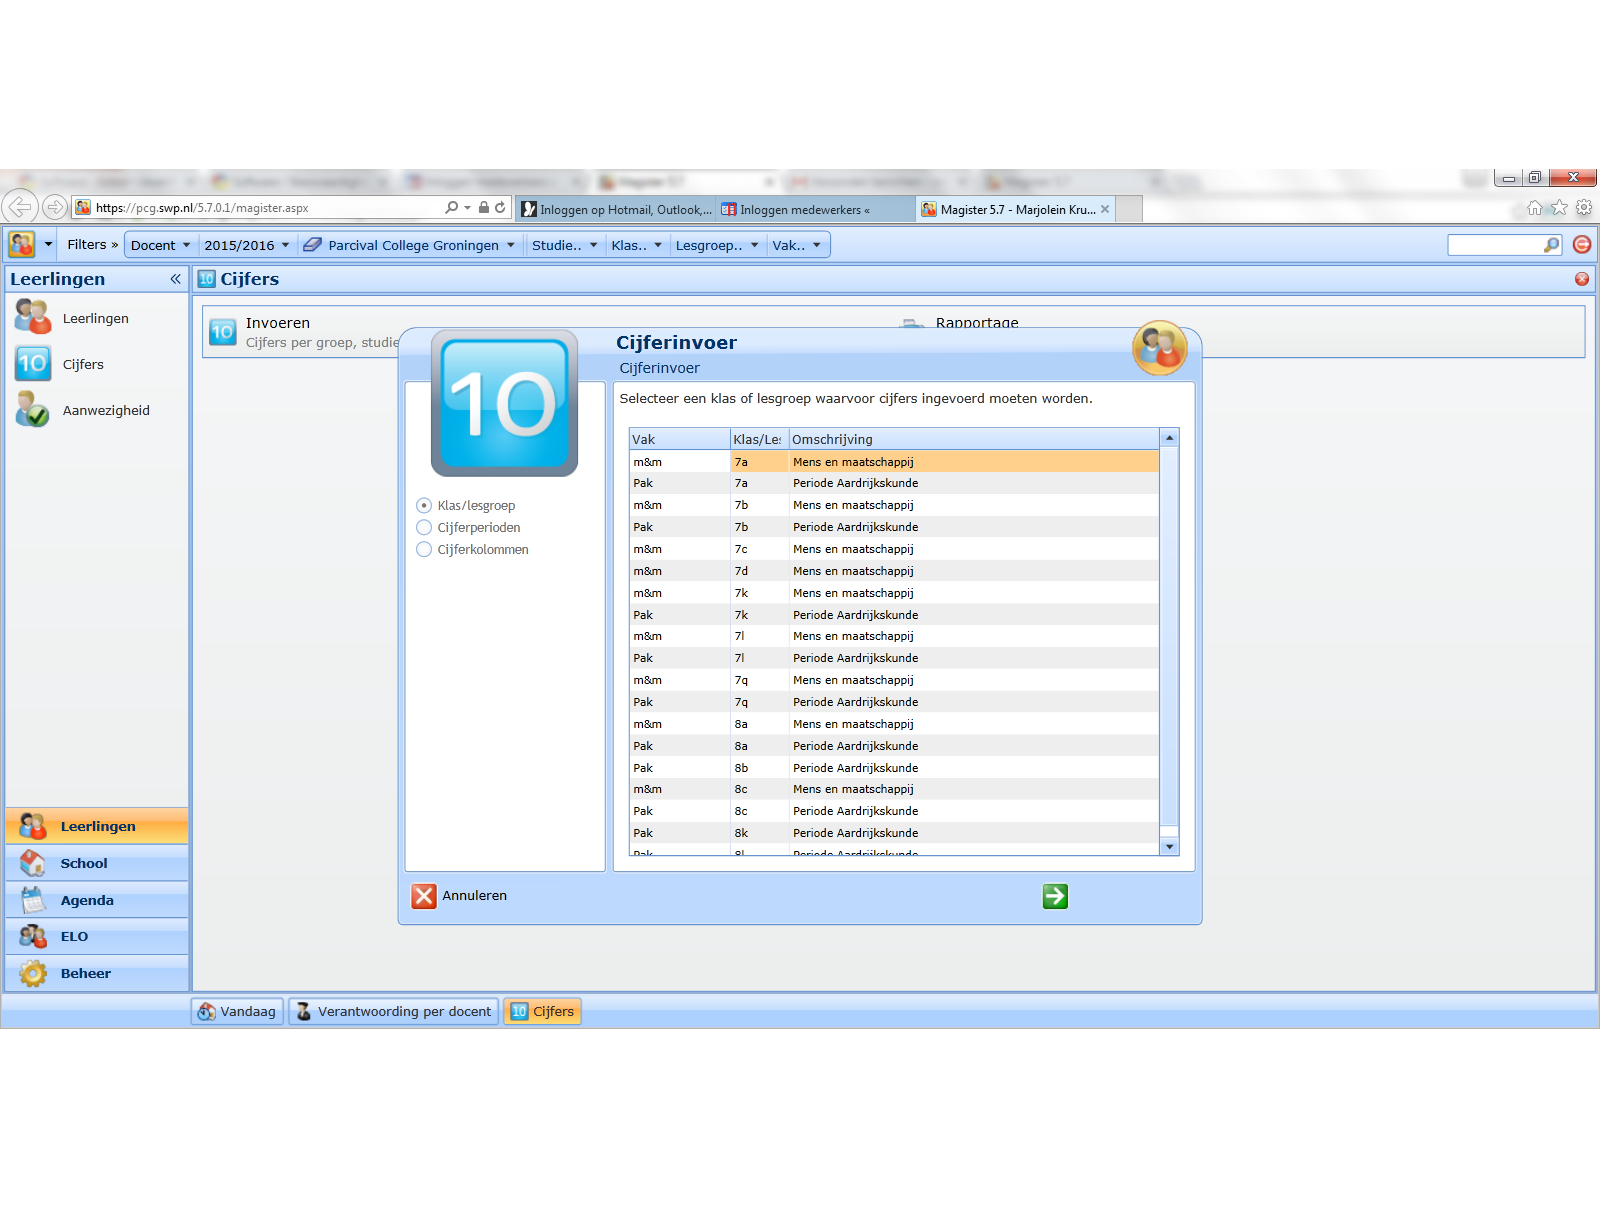The height and width of the screenshot is (1212, 1620).
Task: Close the Cijfers panel with red icon
Action: tap(1582, 279)
